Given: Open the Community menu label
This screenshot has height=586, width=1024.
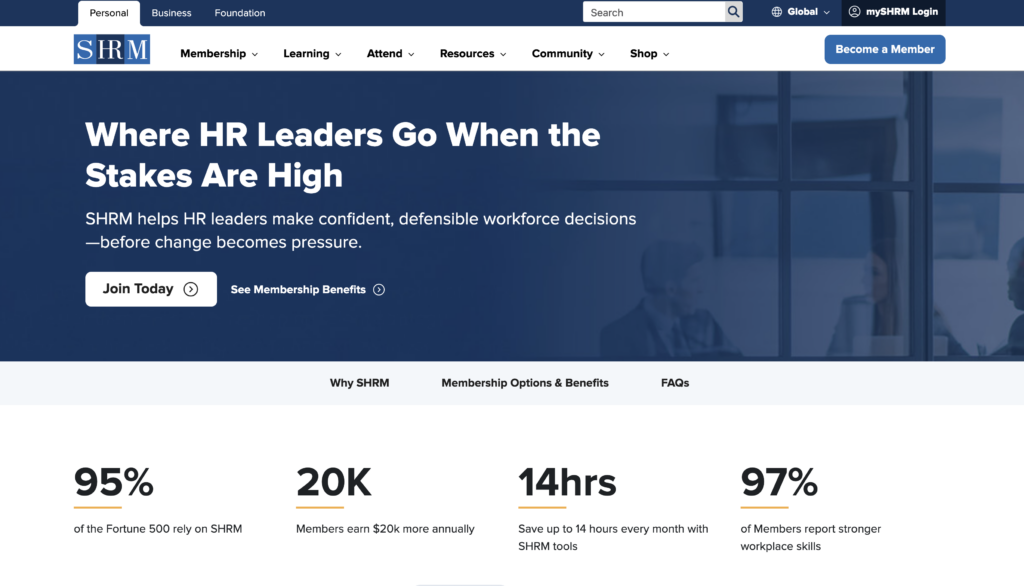Looking at the screenshot, I should pyautogui.click(x=562, y=54).
